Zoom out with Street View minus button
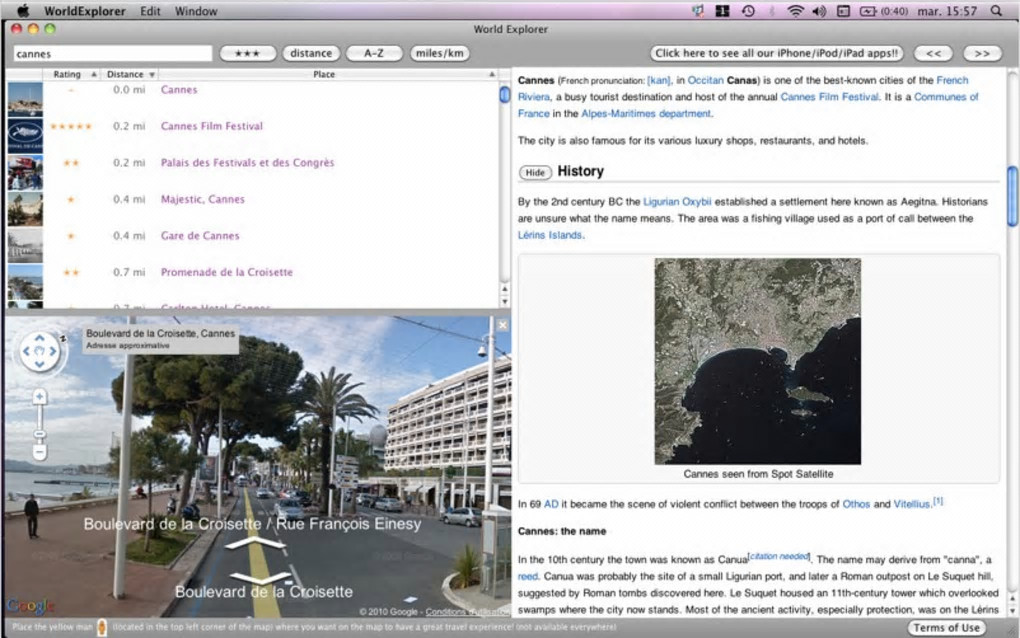The height and width of the screenshot is (638, 1020). [39, 451]
